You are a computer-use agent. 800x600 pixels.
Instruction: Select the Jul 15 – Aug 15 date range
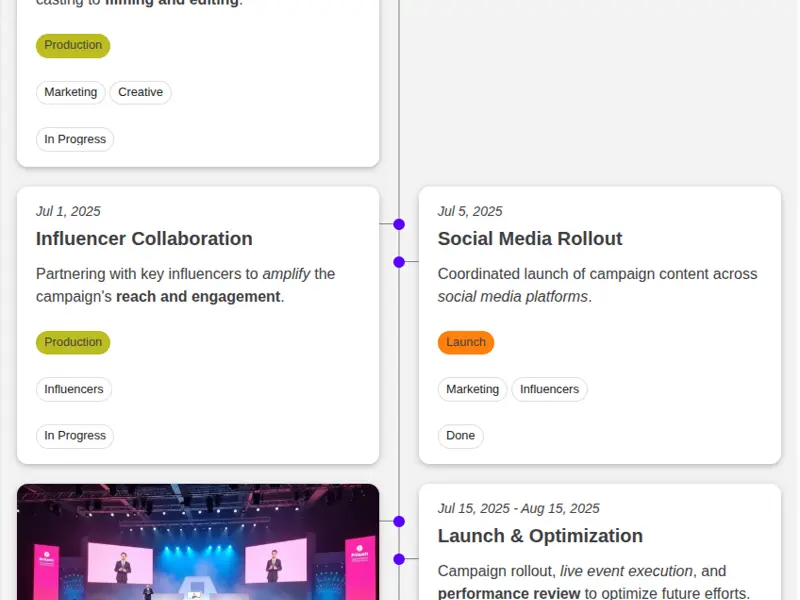pyautogui.click(x=518, y=508)
